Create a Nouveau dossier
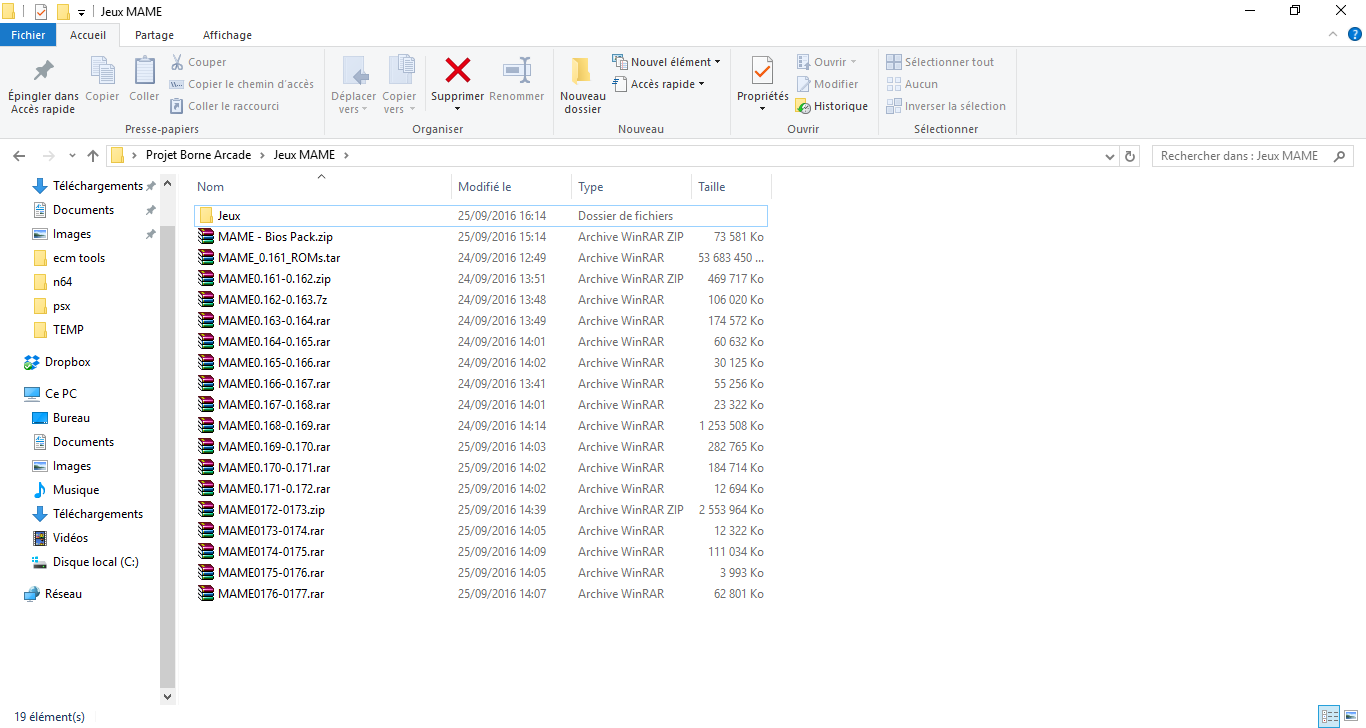Image resolution: width=1366 pixels, height=728 pixels. click(582, 86)
